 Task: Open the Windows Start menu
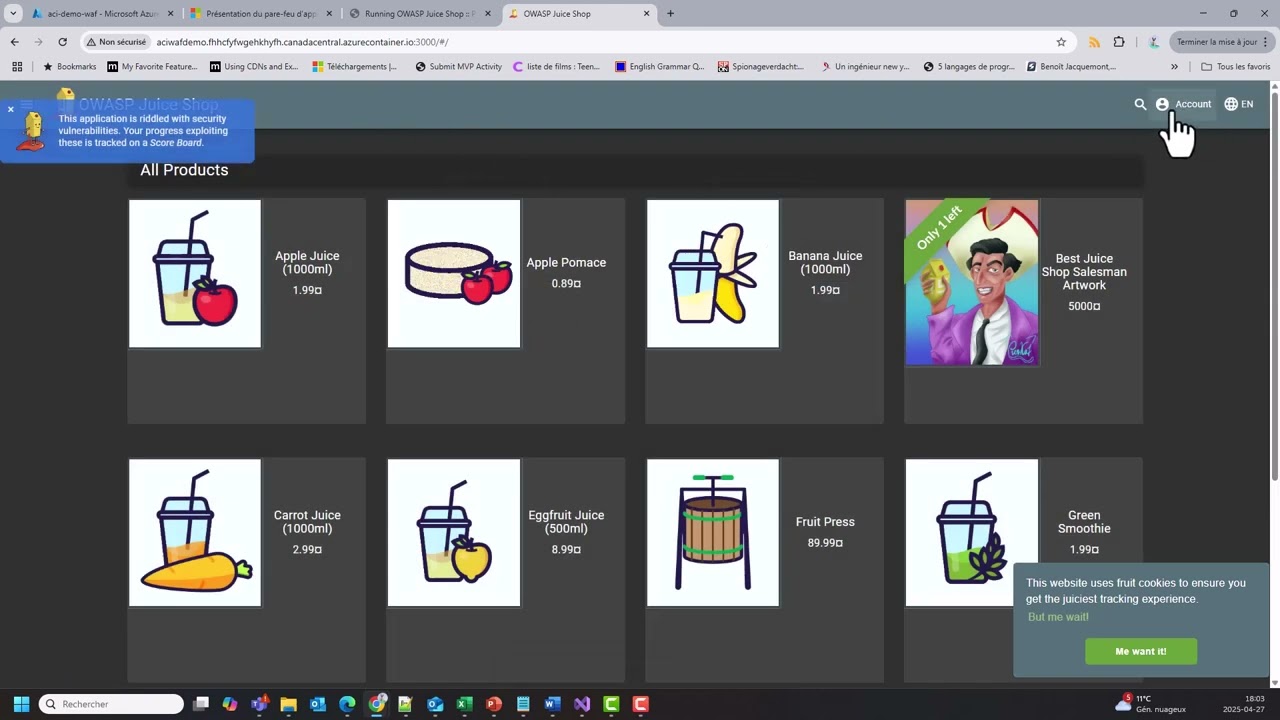(x=21, y=704)
